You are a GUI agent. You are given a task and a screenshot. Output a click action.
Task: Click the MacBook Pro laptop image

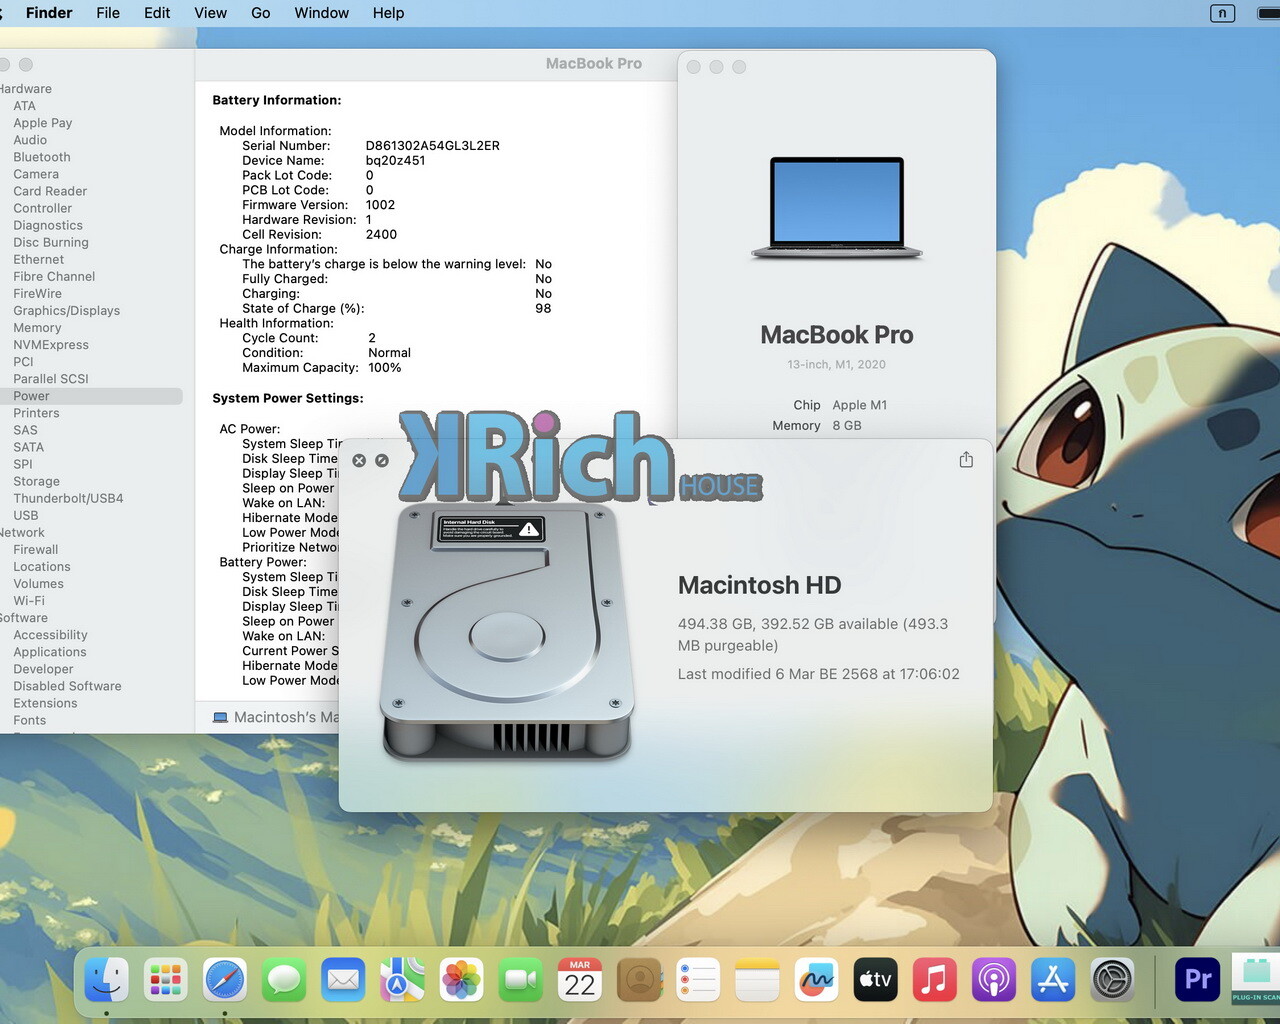pos(837,208)
